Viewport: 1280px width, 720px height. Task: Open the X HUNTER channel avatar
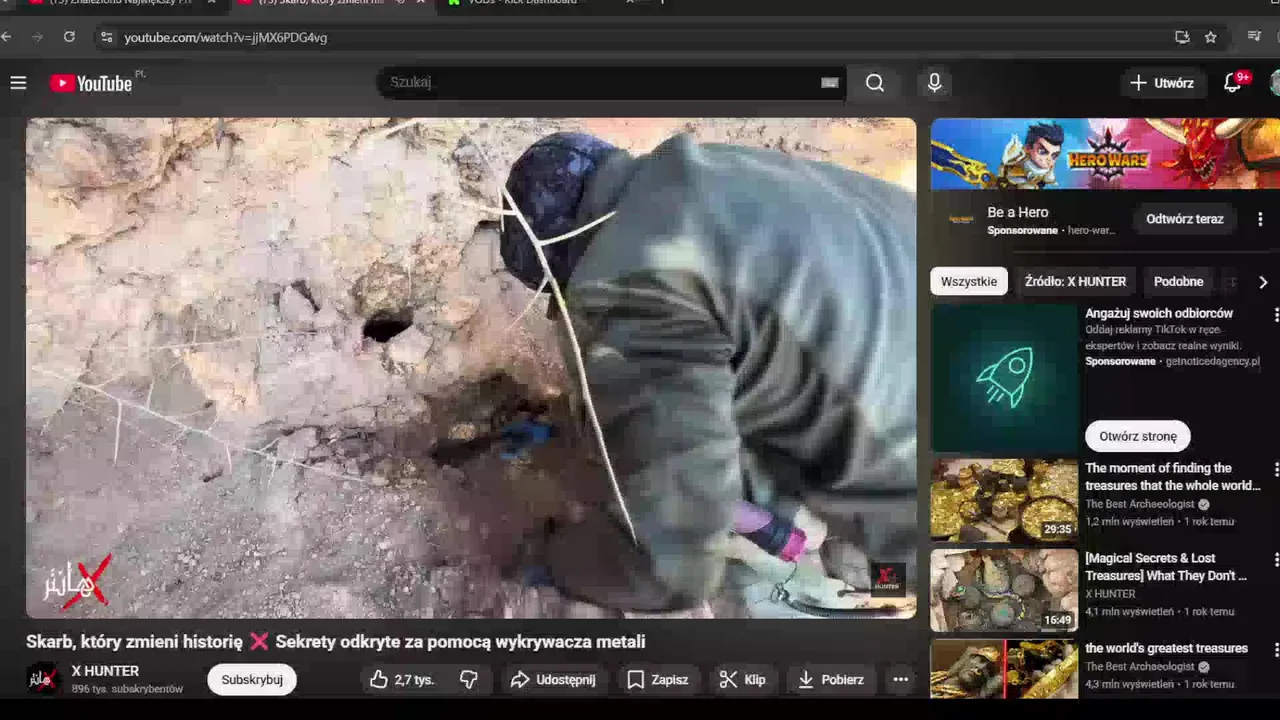point(42,679)
